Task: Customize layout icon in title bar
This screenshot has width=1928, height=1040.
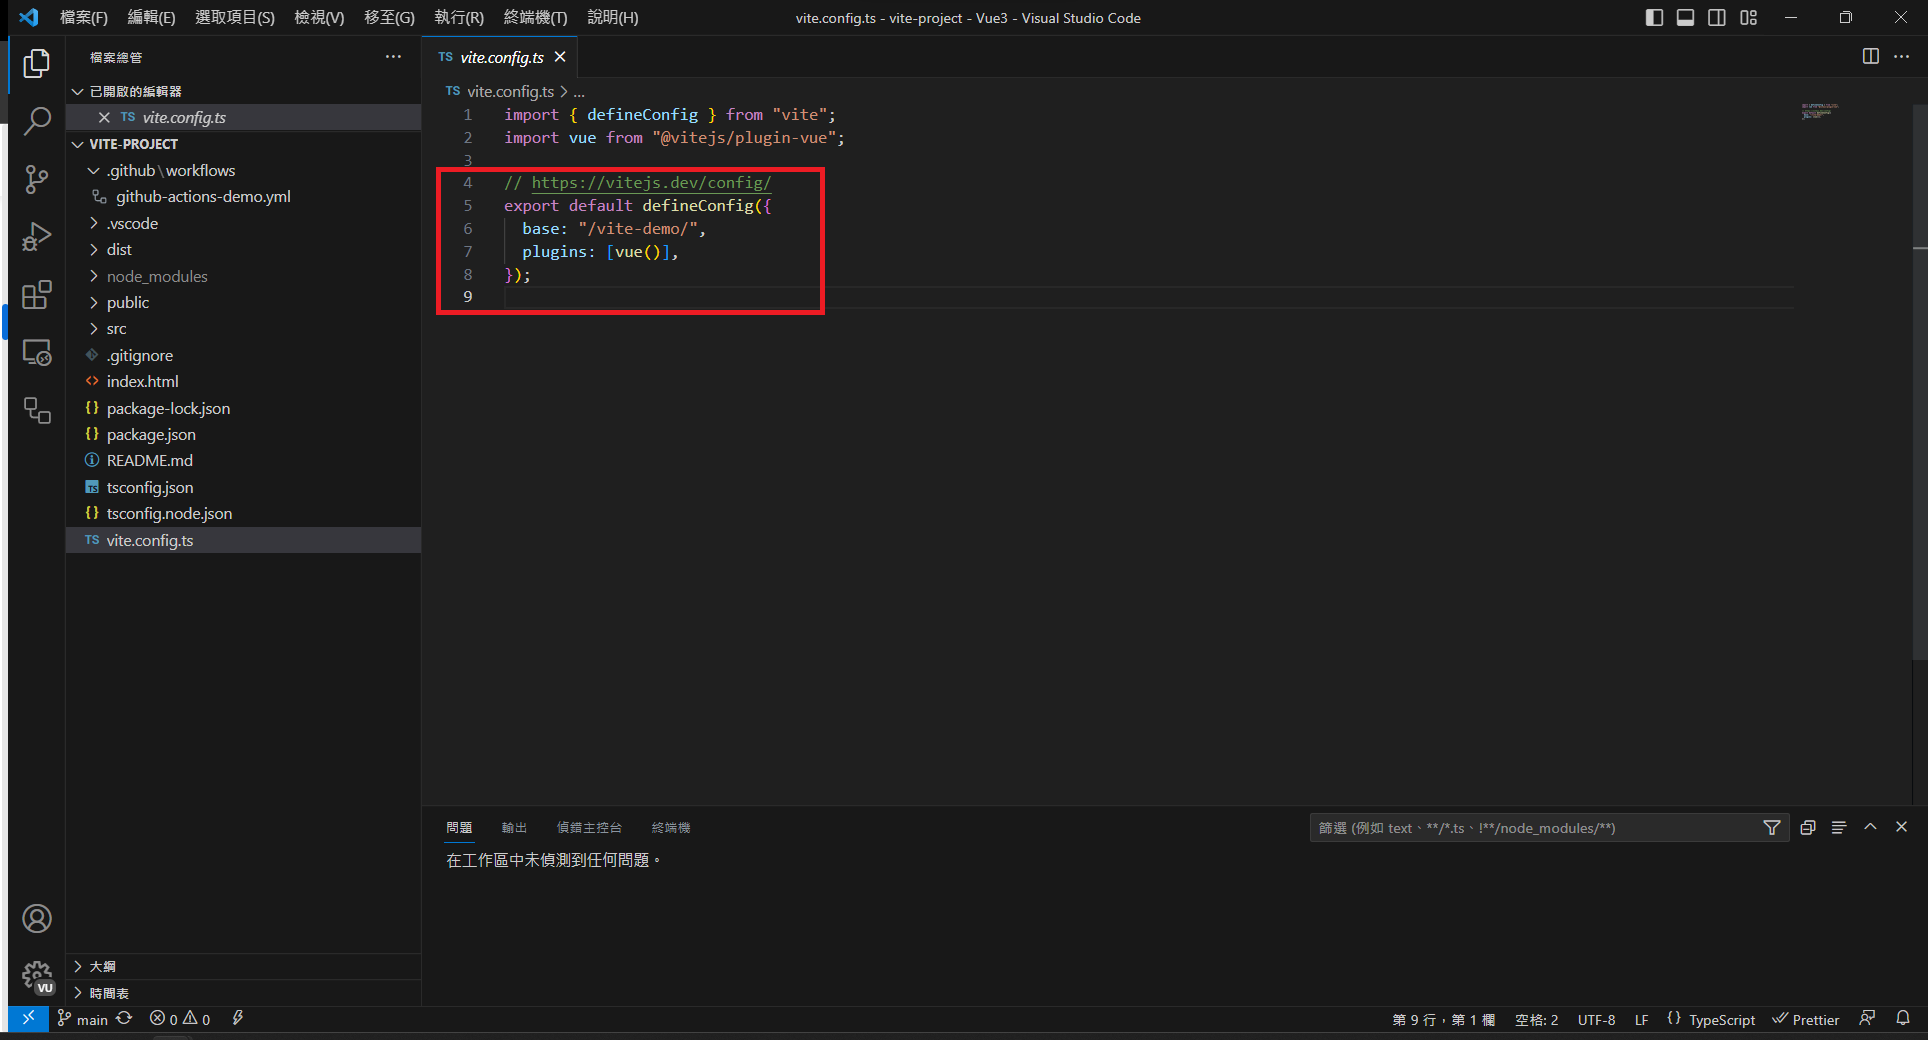Action: [1749, 18]
